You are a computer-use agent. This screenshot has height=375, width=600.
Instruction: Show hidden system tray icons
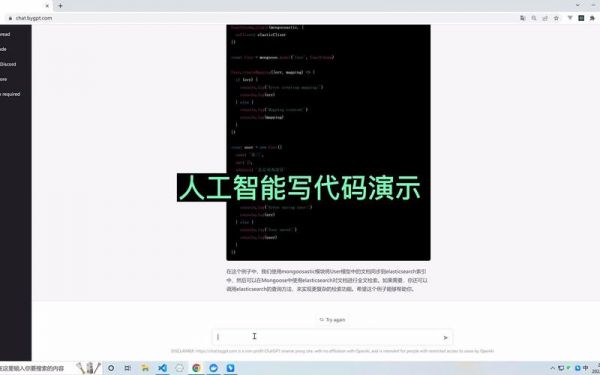(x=553, y=368)
